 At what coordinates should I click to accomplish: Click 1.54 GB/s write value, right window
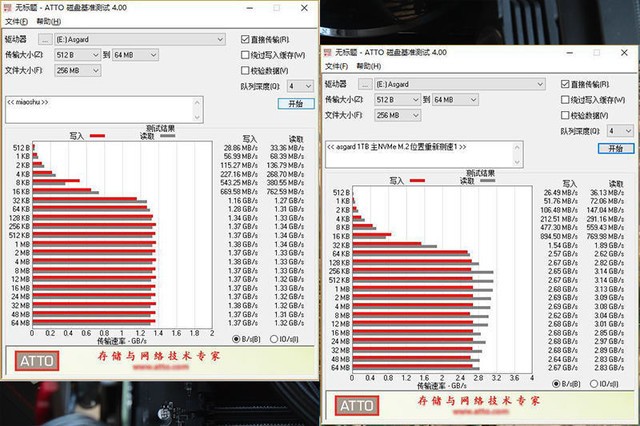563,245
